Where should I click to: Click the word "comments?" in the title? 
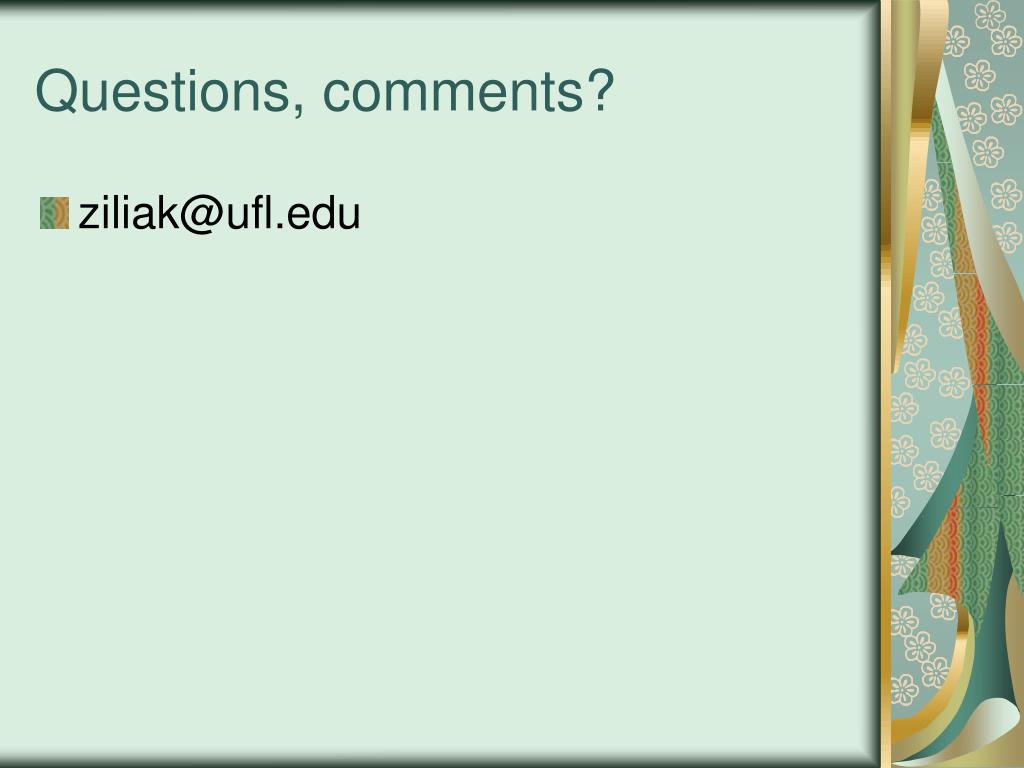[469, 91]
